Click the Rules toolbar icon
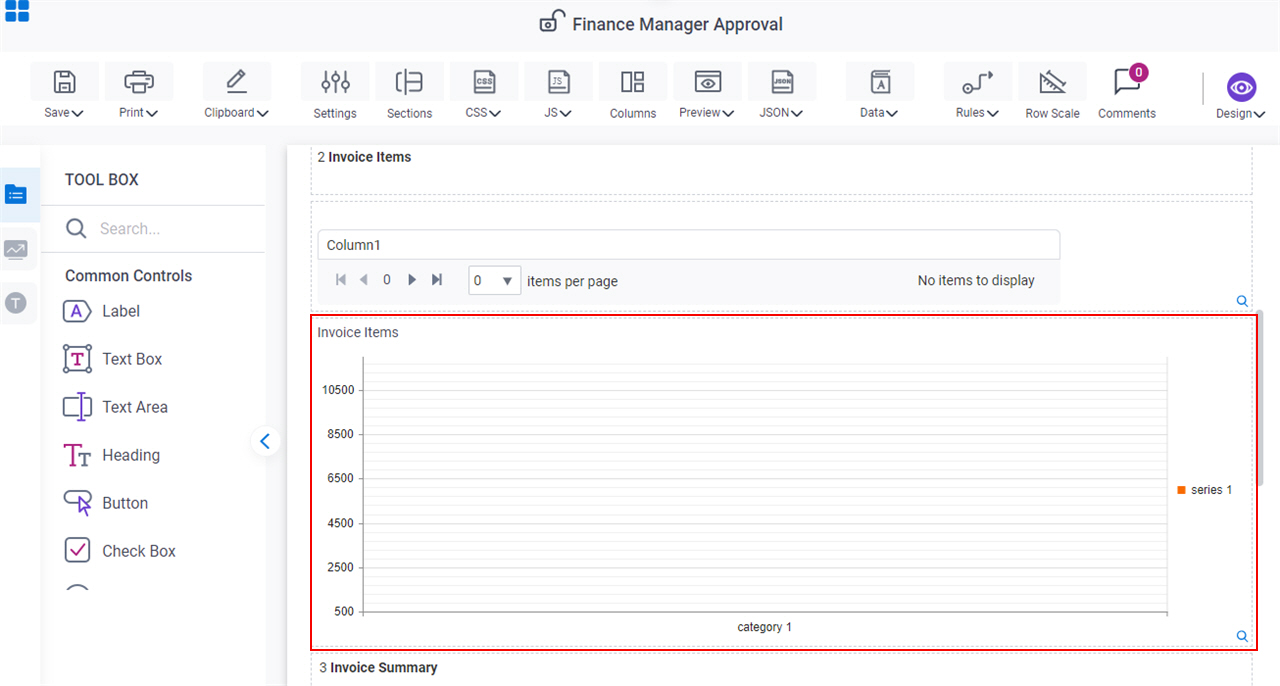 click(x=978, y=81)
